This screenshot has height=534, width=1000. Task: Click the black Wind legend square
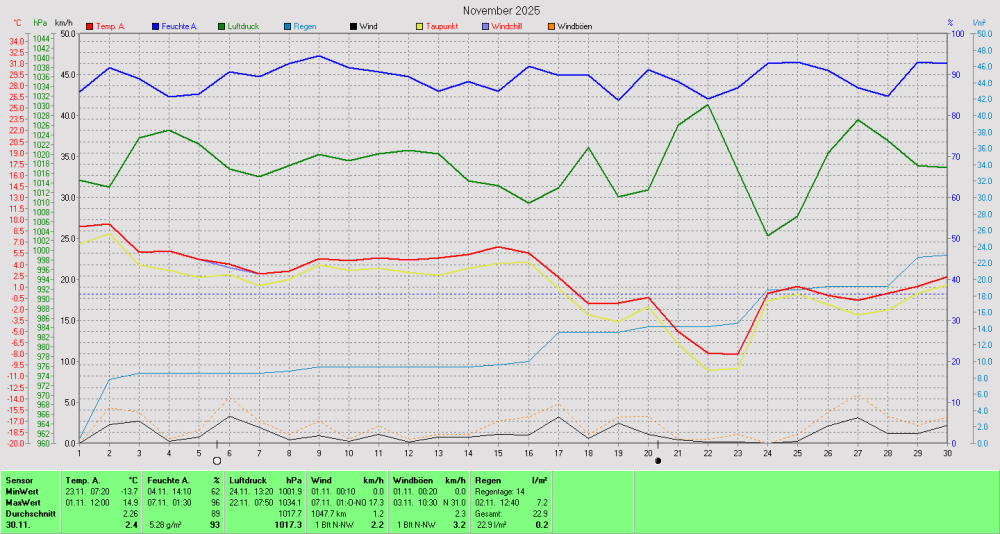(x=353, y=26)
